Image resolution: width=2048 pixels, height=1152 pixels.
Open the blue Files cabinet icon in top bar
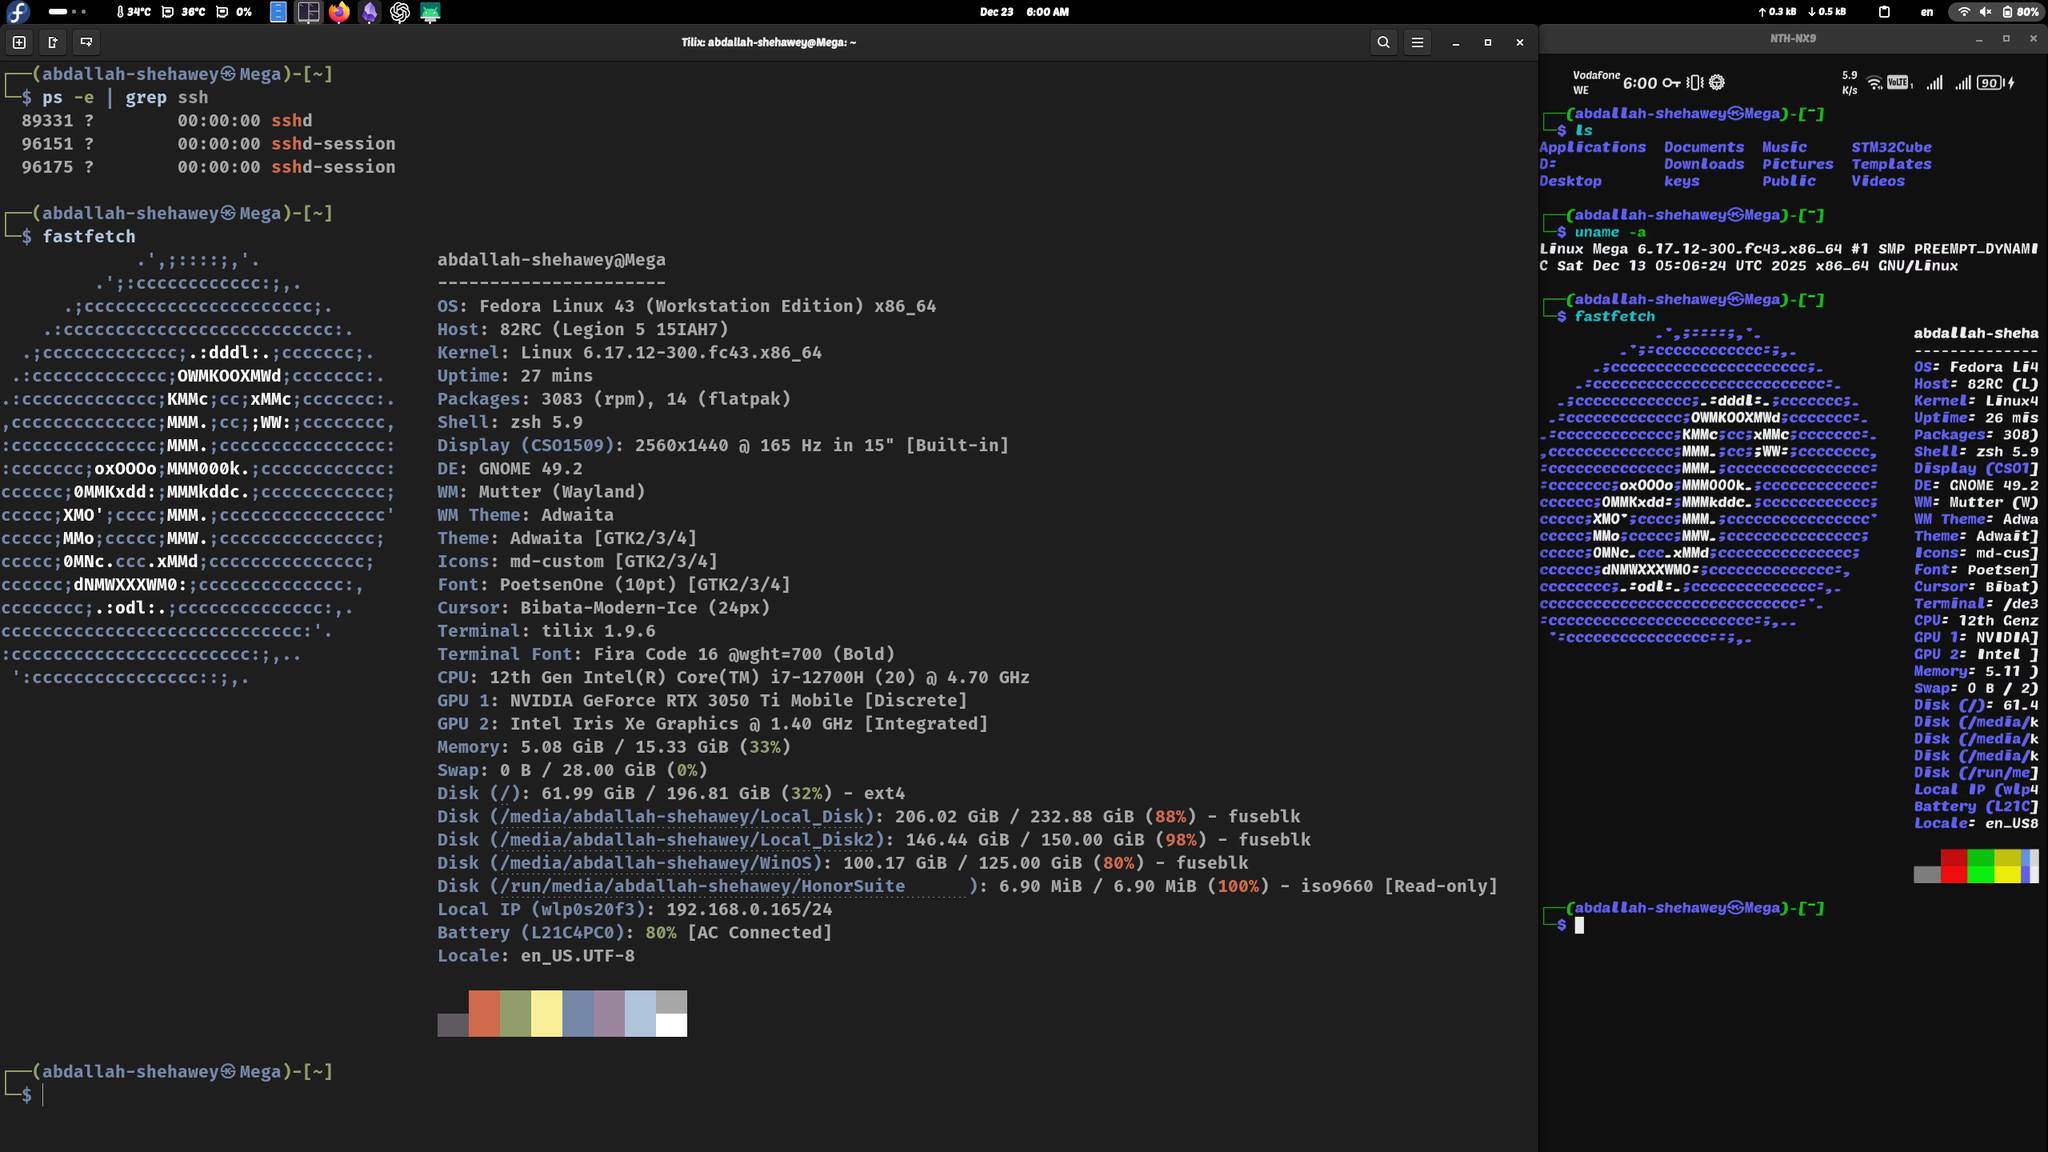coord(279,12)
